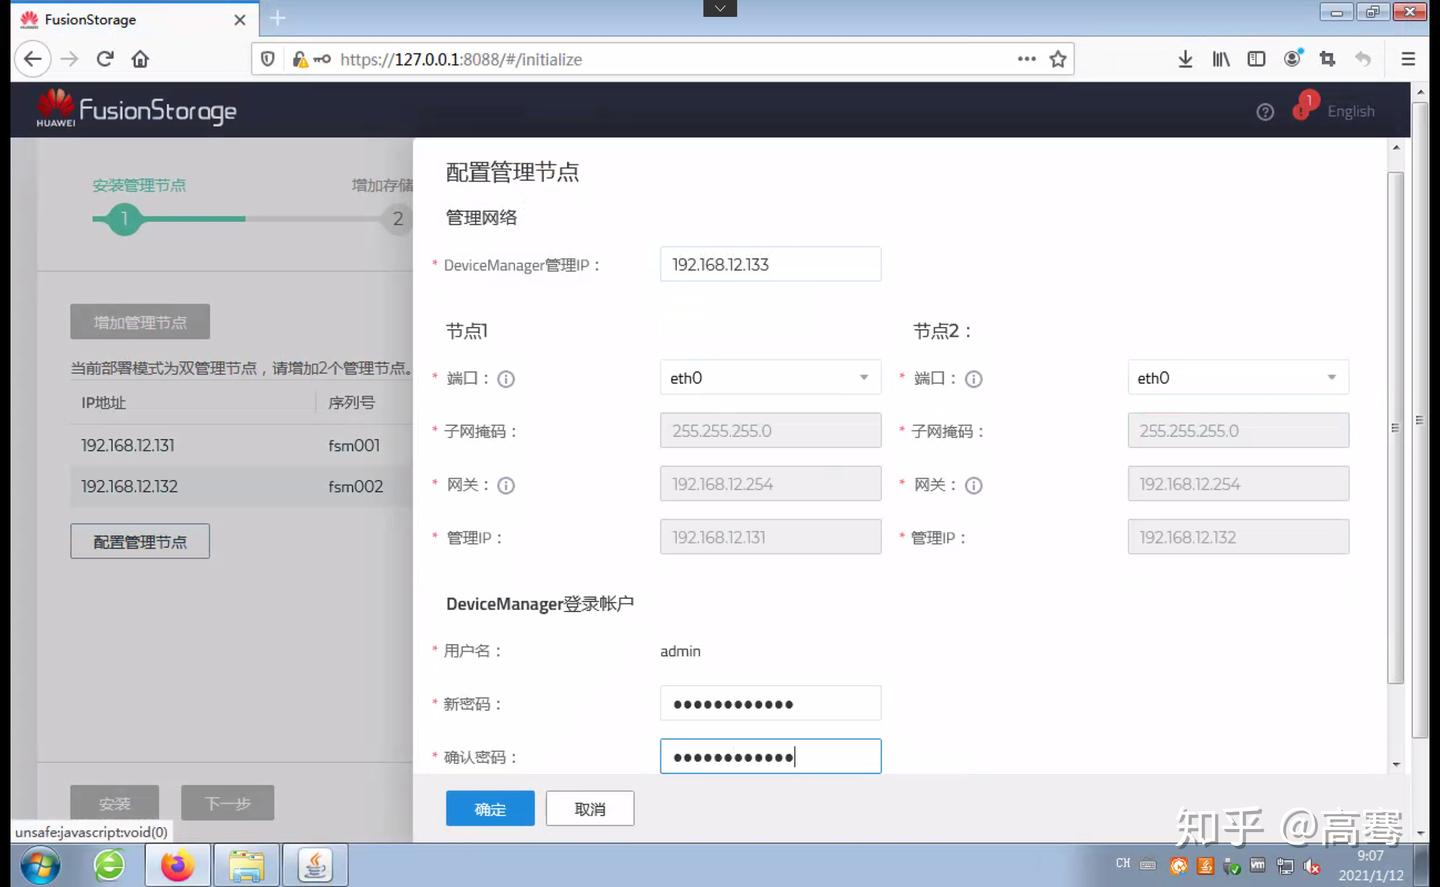The height and width of the screenshot is (887, 1440).
Task: Open the FusionStorage help question-mark icon
Action: click(1264, 112)
